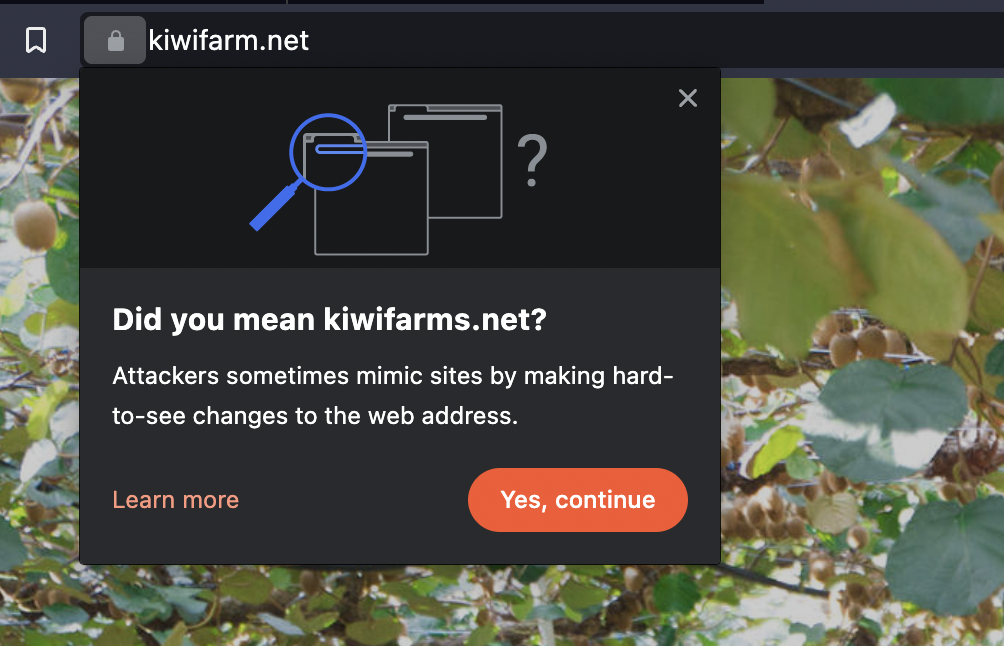Click the Yes, continue button
The height and width of the screenshot is (646, 1004).
(x=578, y=499)
